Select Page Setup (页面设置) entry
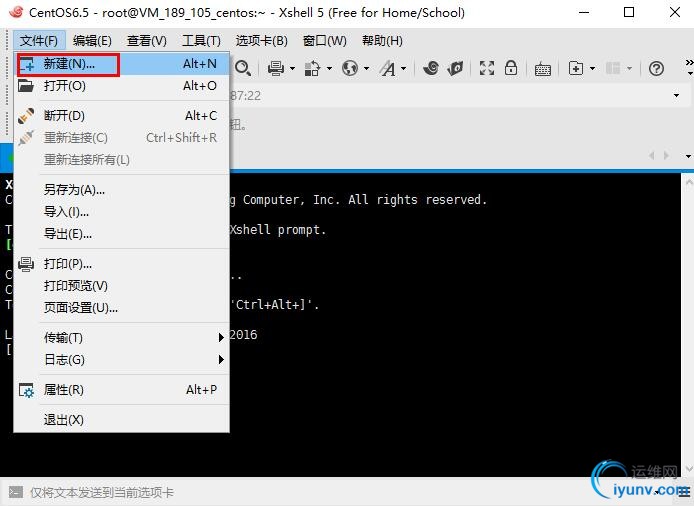Screen dimensions: 694x506 122,308
